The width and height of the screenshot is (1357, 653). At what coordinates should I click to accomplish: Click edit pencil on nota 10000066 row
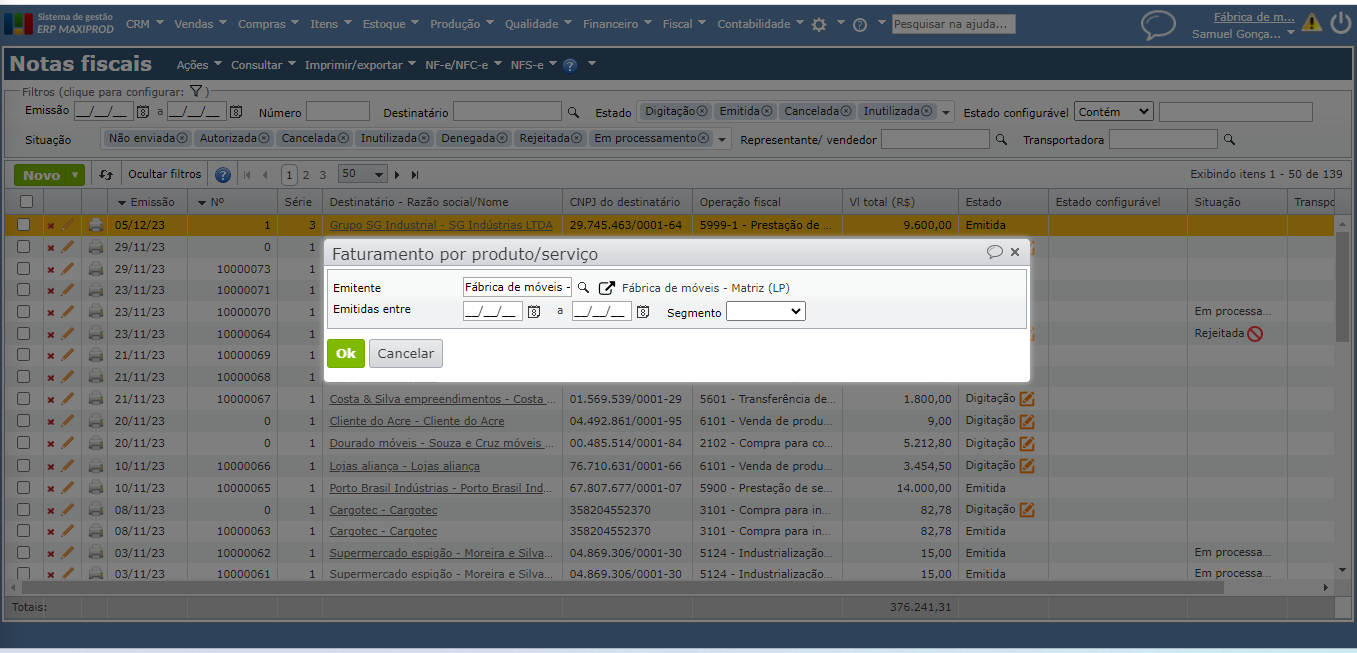coord(68,465)
